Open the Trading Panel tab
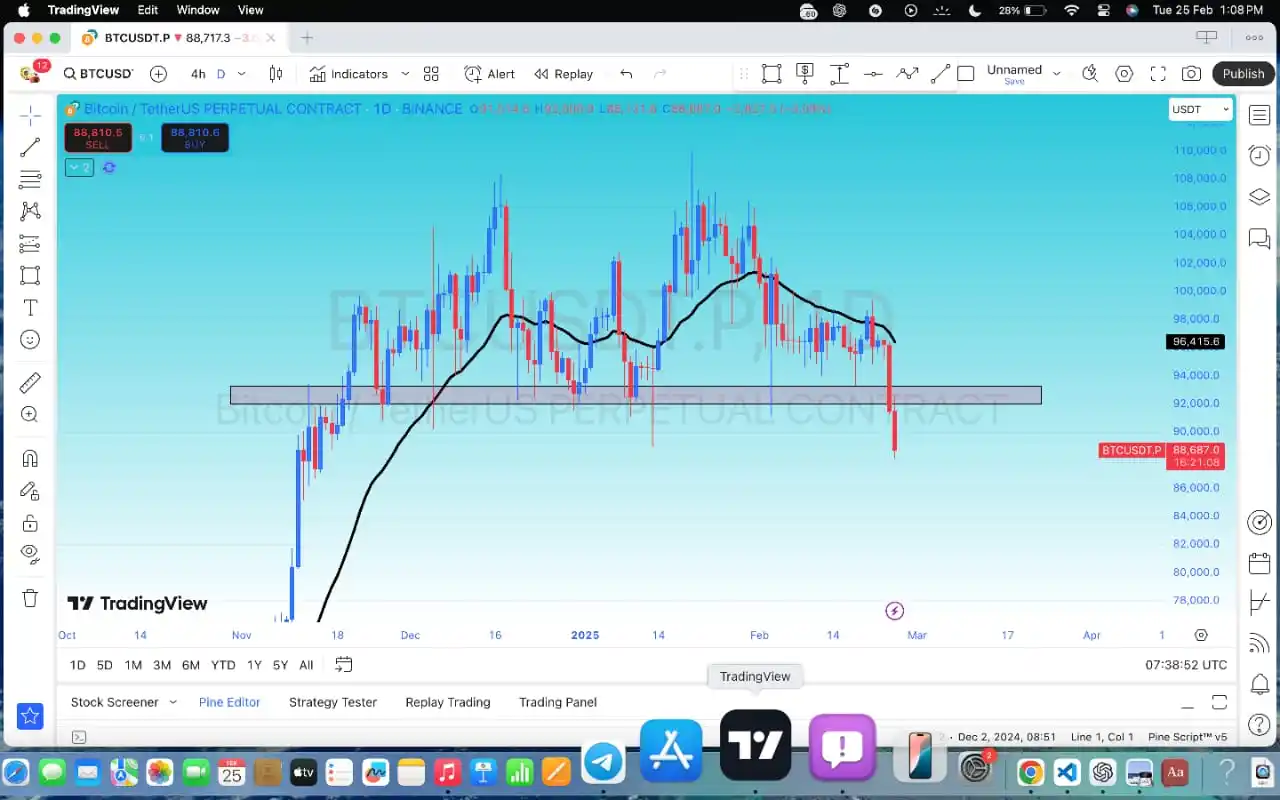Viewport: 1280px width, 800px height. point(558,702)
